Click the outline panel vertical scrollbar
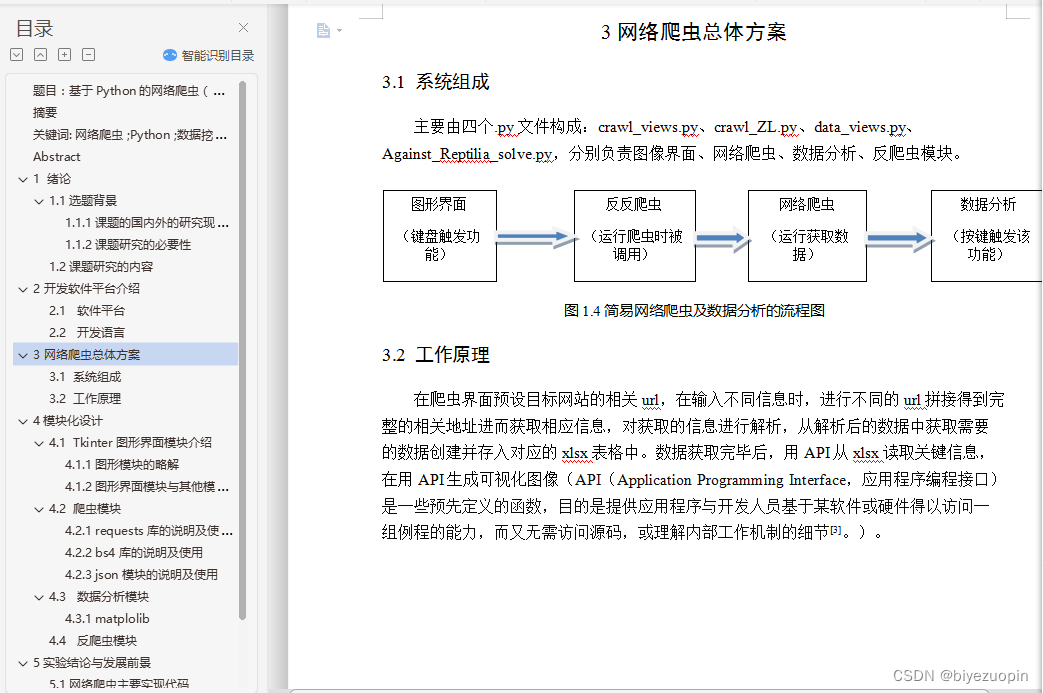Screen dimensions: 1043x693 [x=243, y=350]
